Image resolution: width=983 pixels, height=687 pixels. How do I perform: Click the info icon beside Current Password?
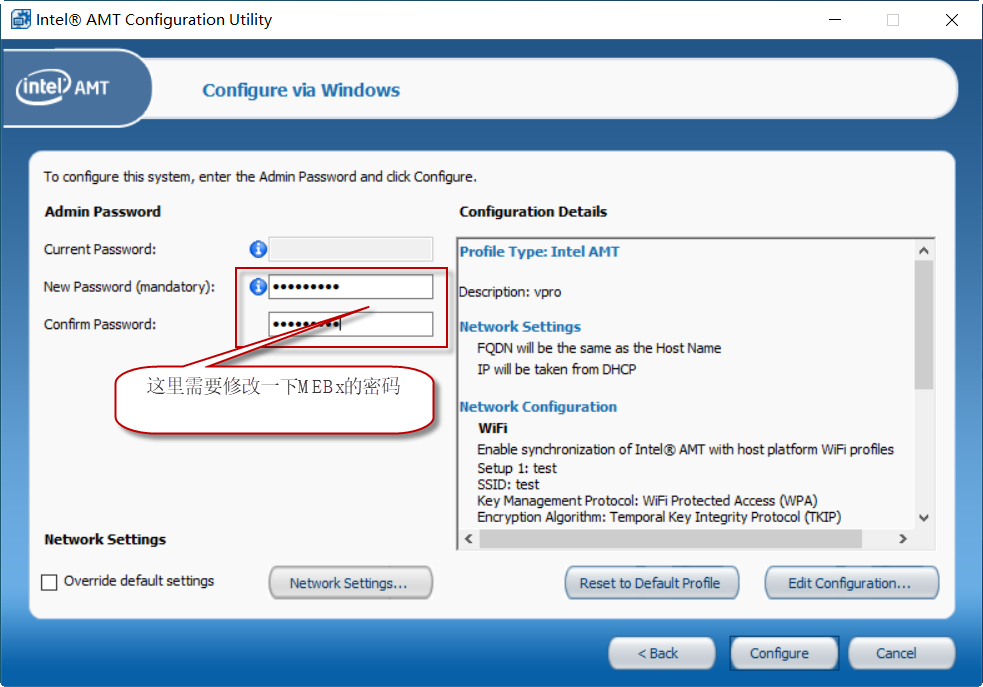click(x=258, y=249)
